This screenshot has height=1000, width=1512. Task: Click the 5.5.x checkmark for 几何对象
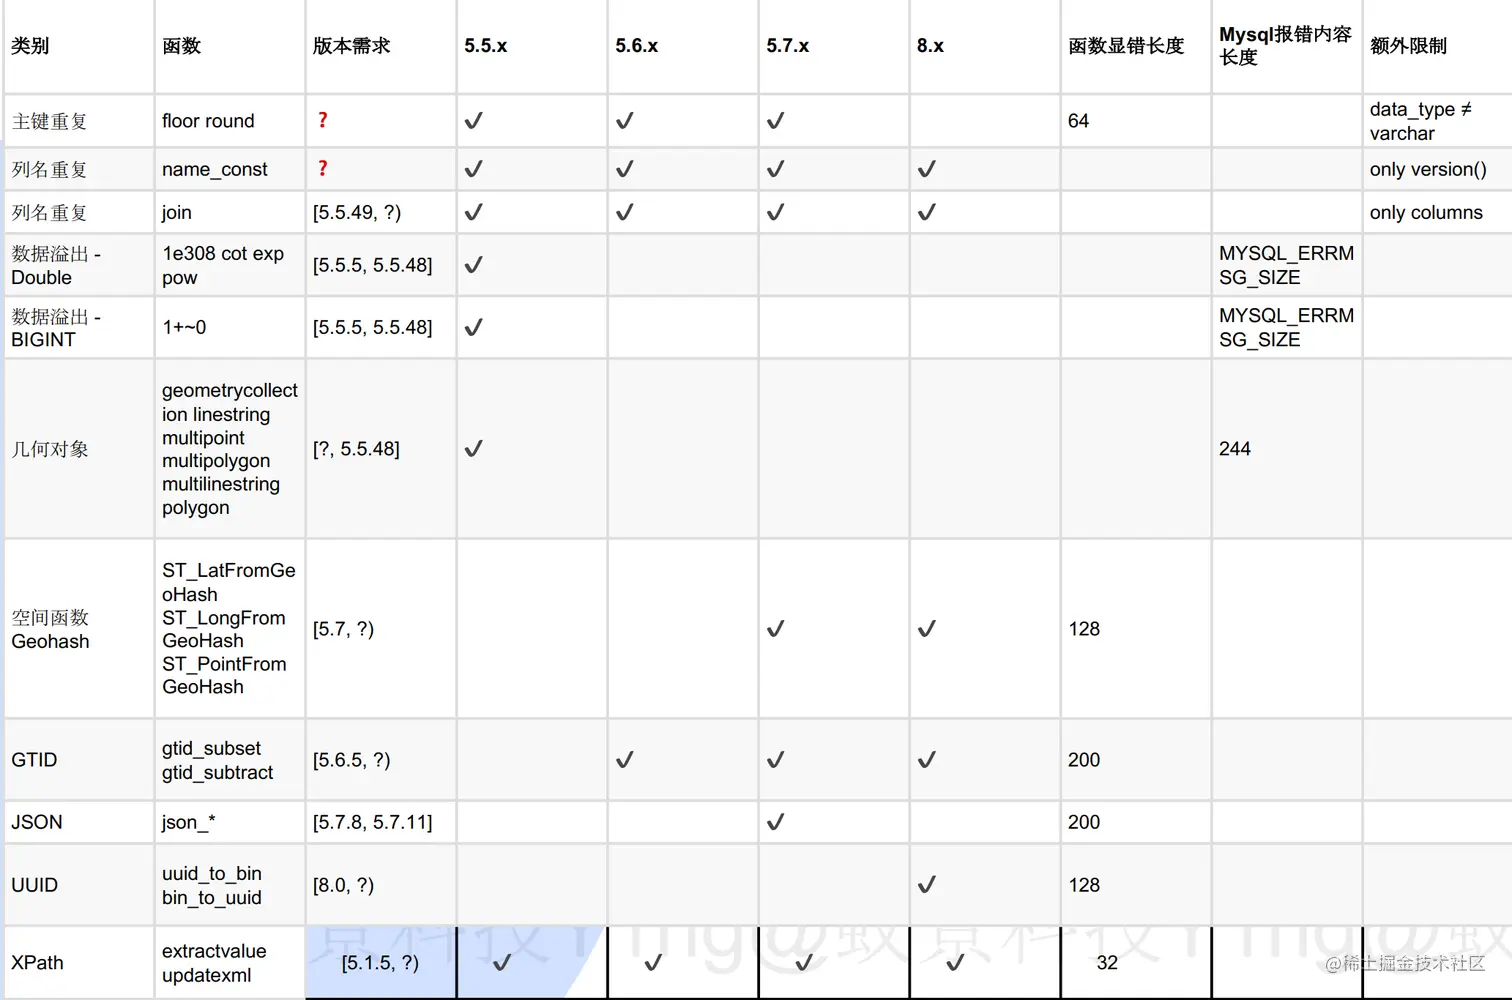click(474, 449)
